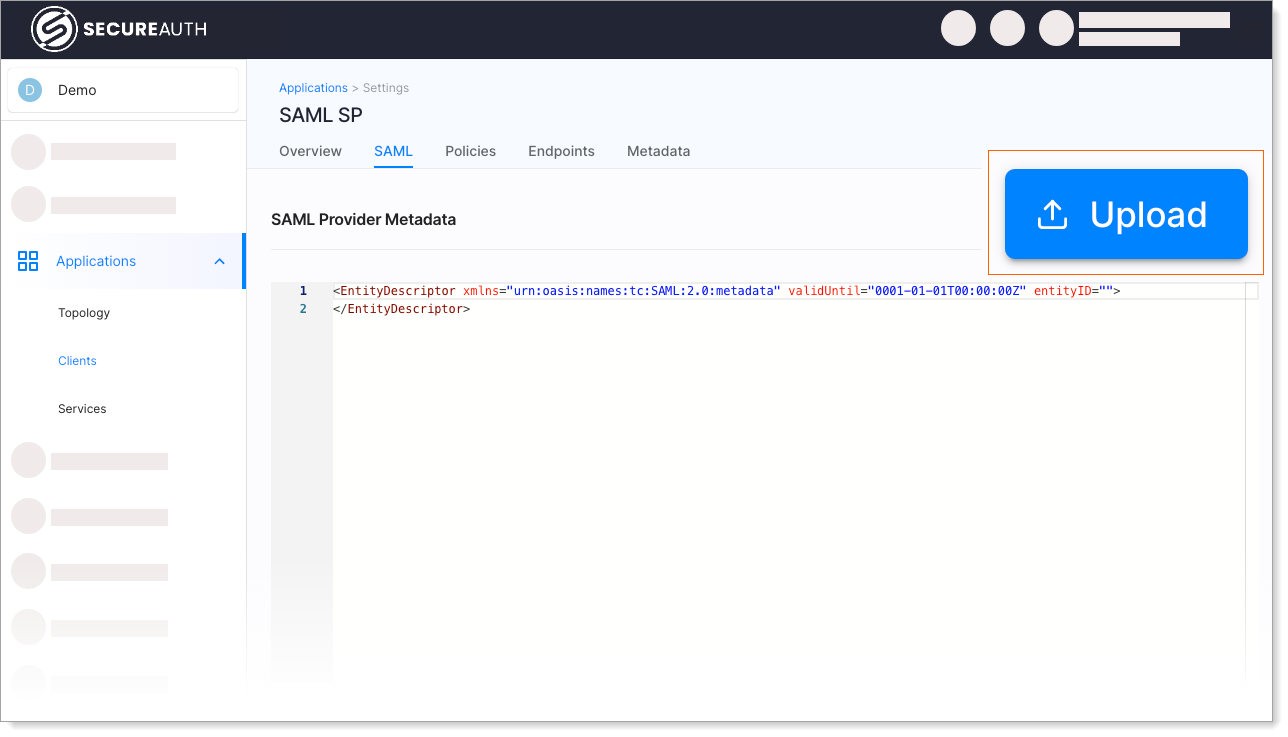Image resolution: width=1288 pixels, height=737 pixels.
Task: Open Services in the sidebar
Action: point(82,409)
